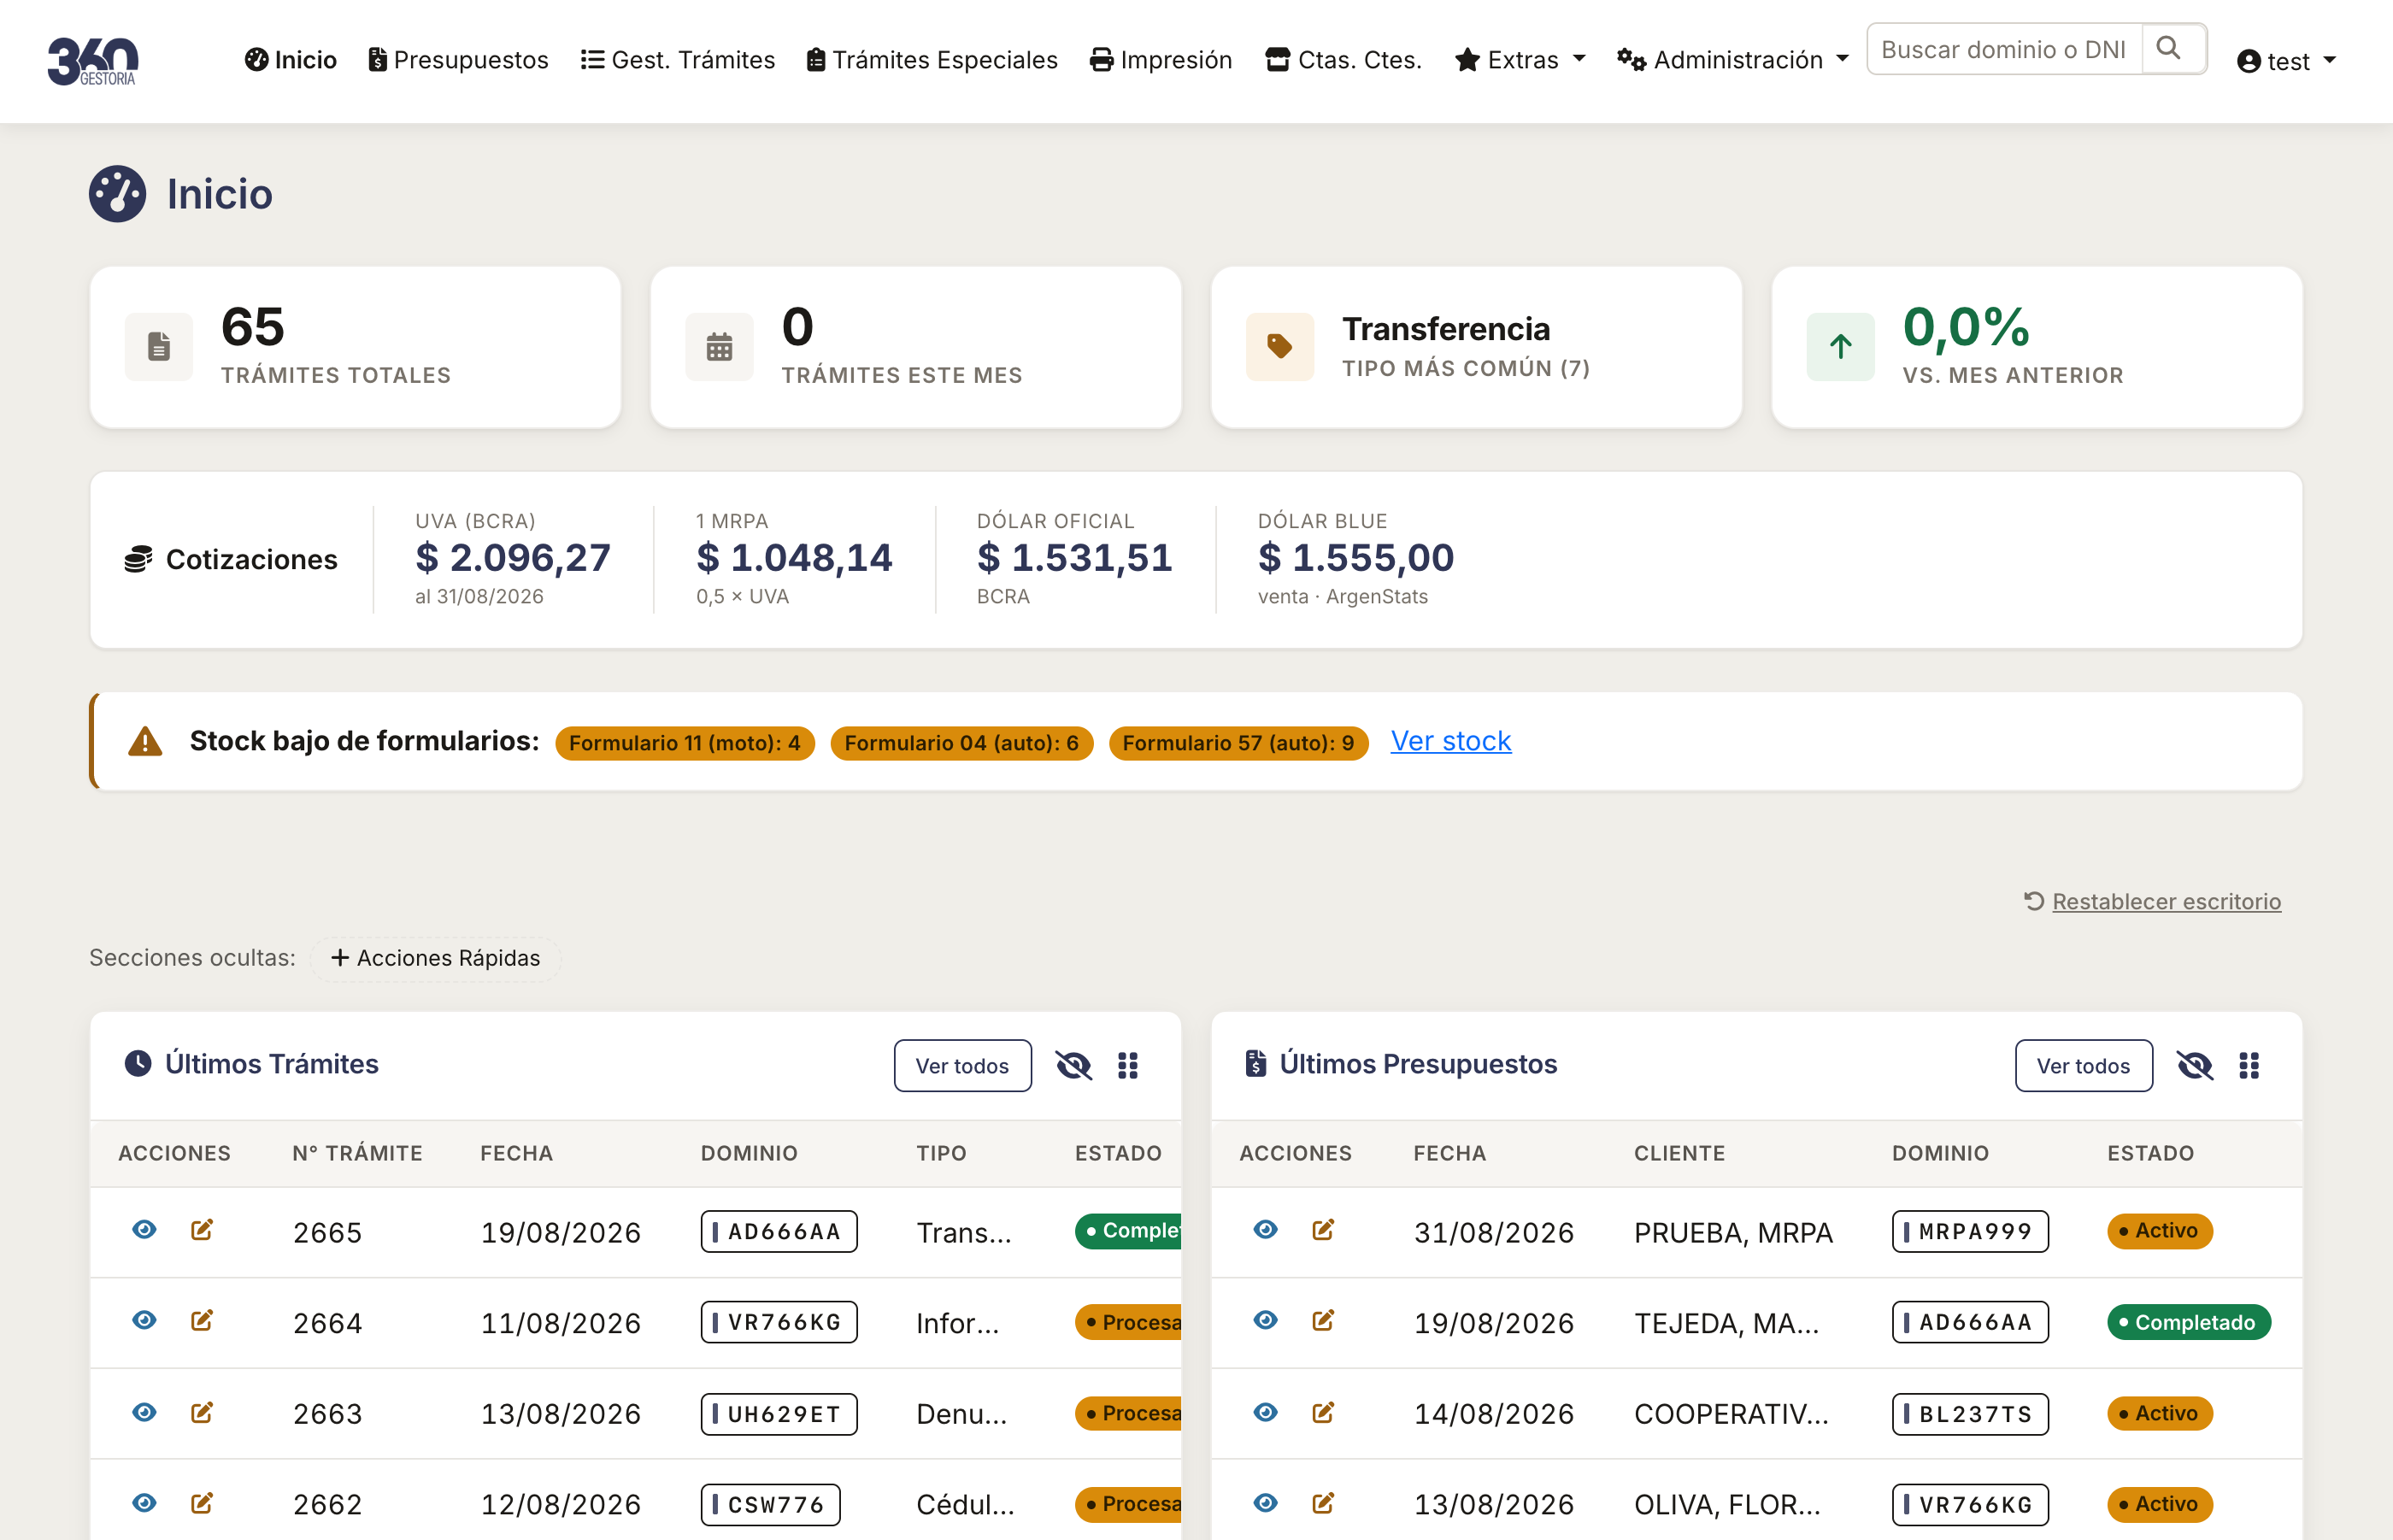
Task: Edit COOPERATIV... presupuesto pencil icon
Action: [1323, 1412]
